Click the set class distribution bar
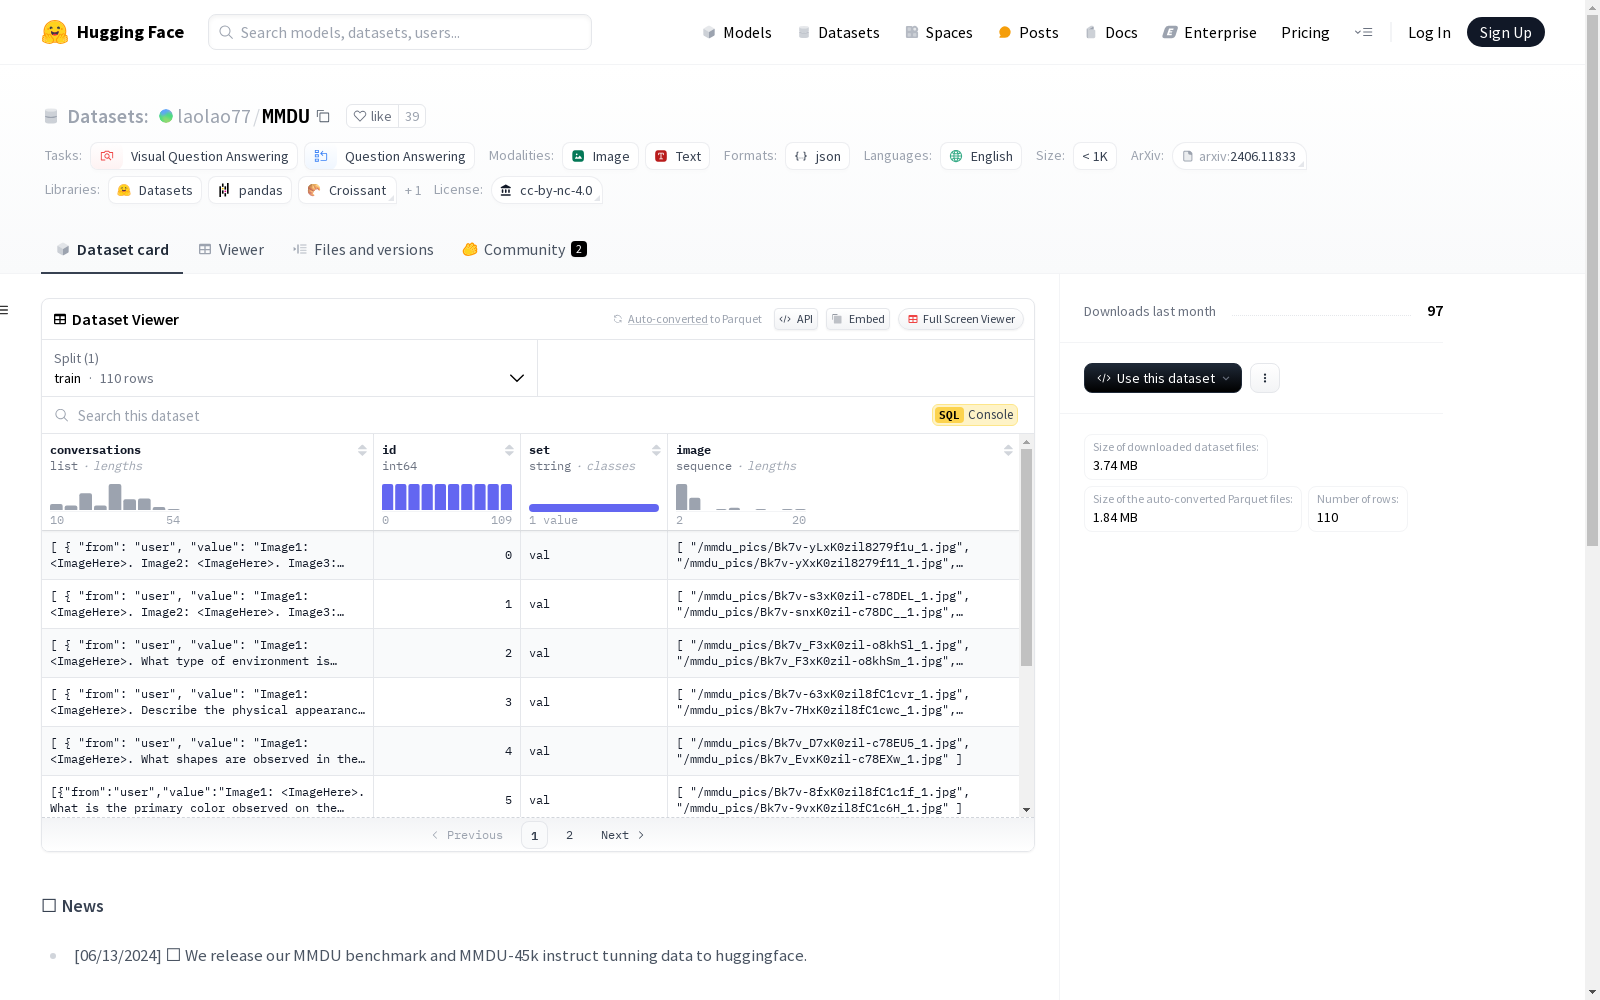Image resolution: width=1600 pixels, height=1000 pixels. pos(594,508)
